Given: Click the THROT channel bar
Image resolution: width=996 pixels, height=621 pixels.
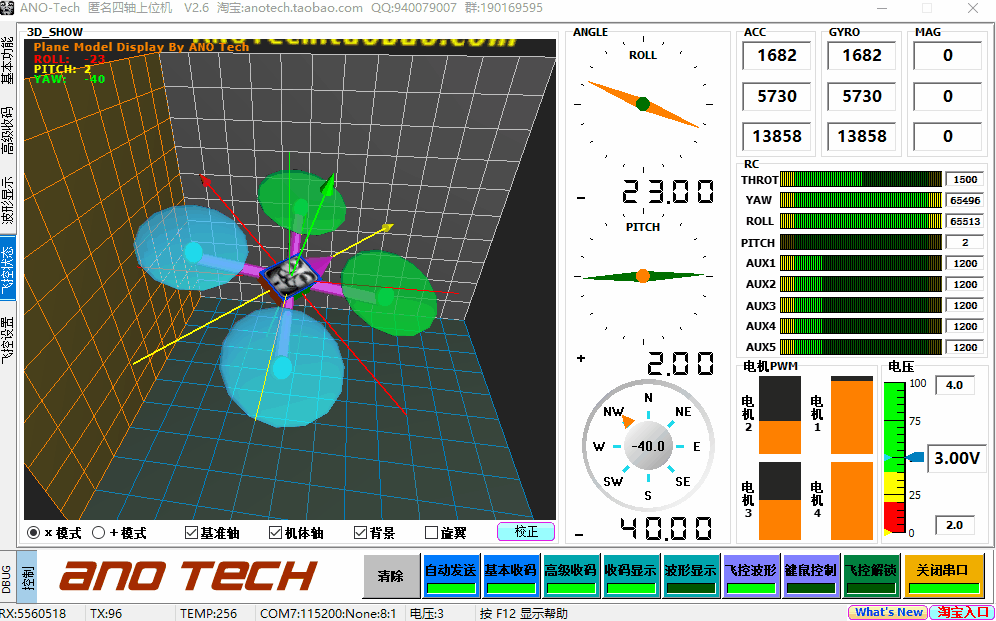Looking at the screenshot, I should pyautogui.click(x=860, y=179).
